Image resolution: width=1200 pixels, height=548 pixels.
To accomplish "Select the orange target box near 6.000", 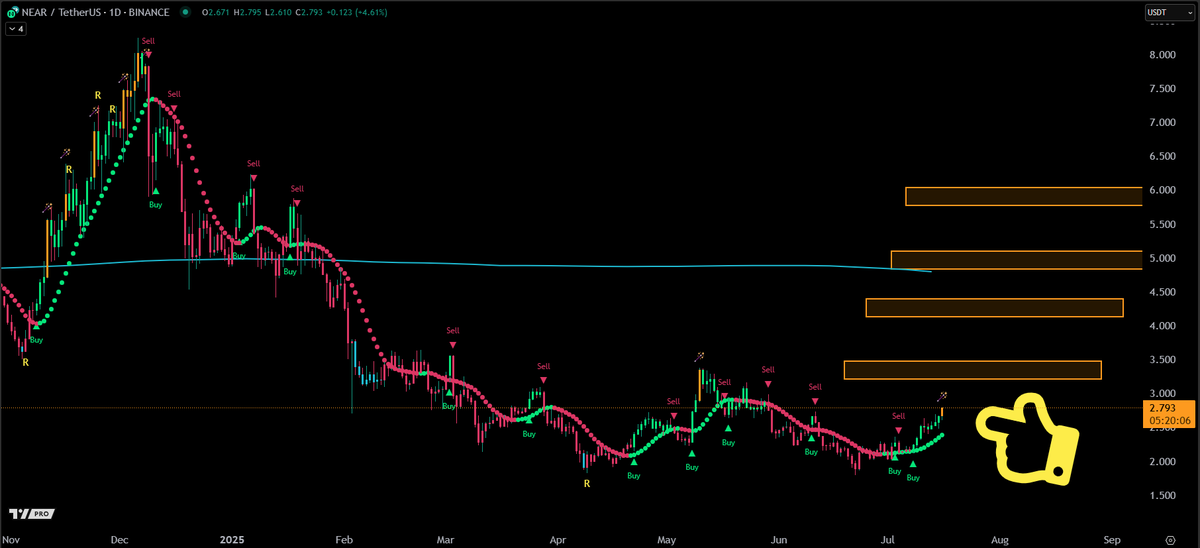I will click(x=1023, y=196).
